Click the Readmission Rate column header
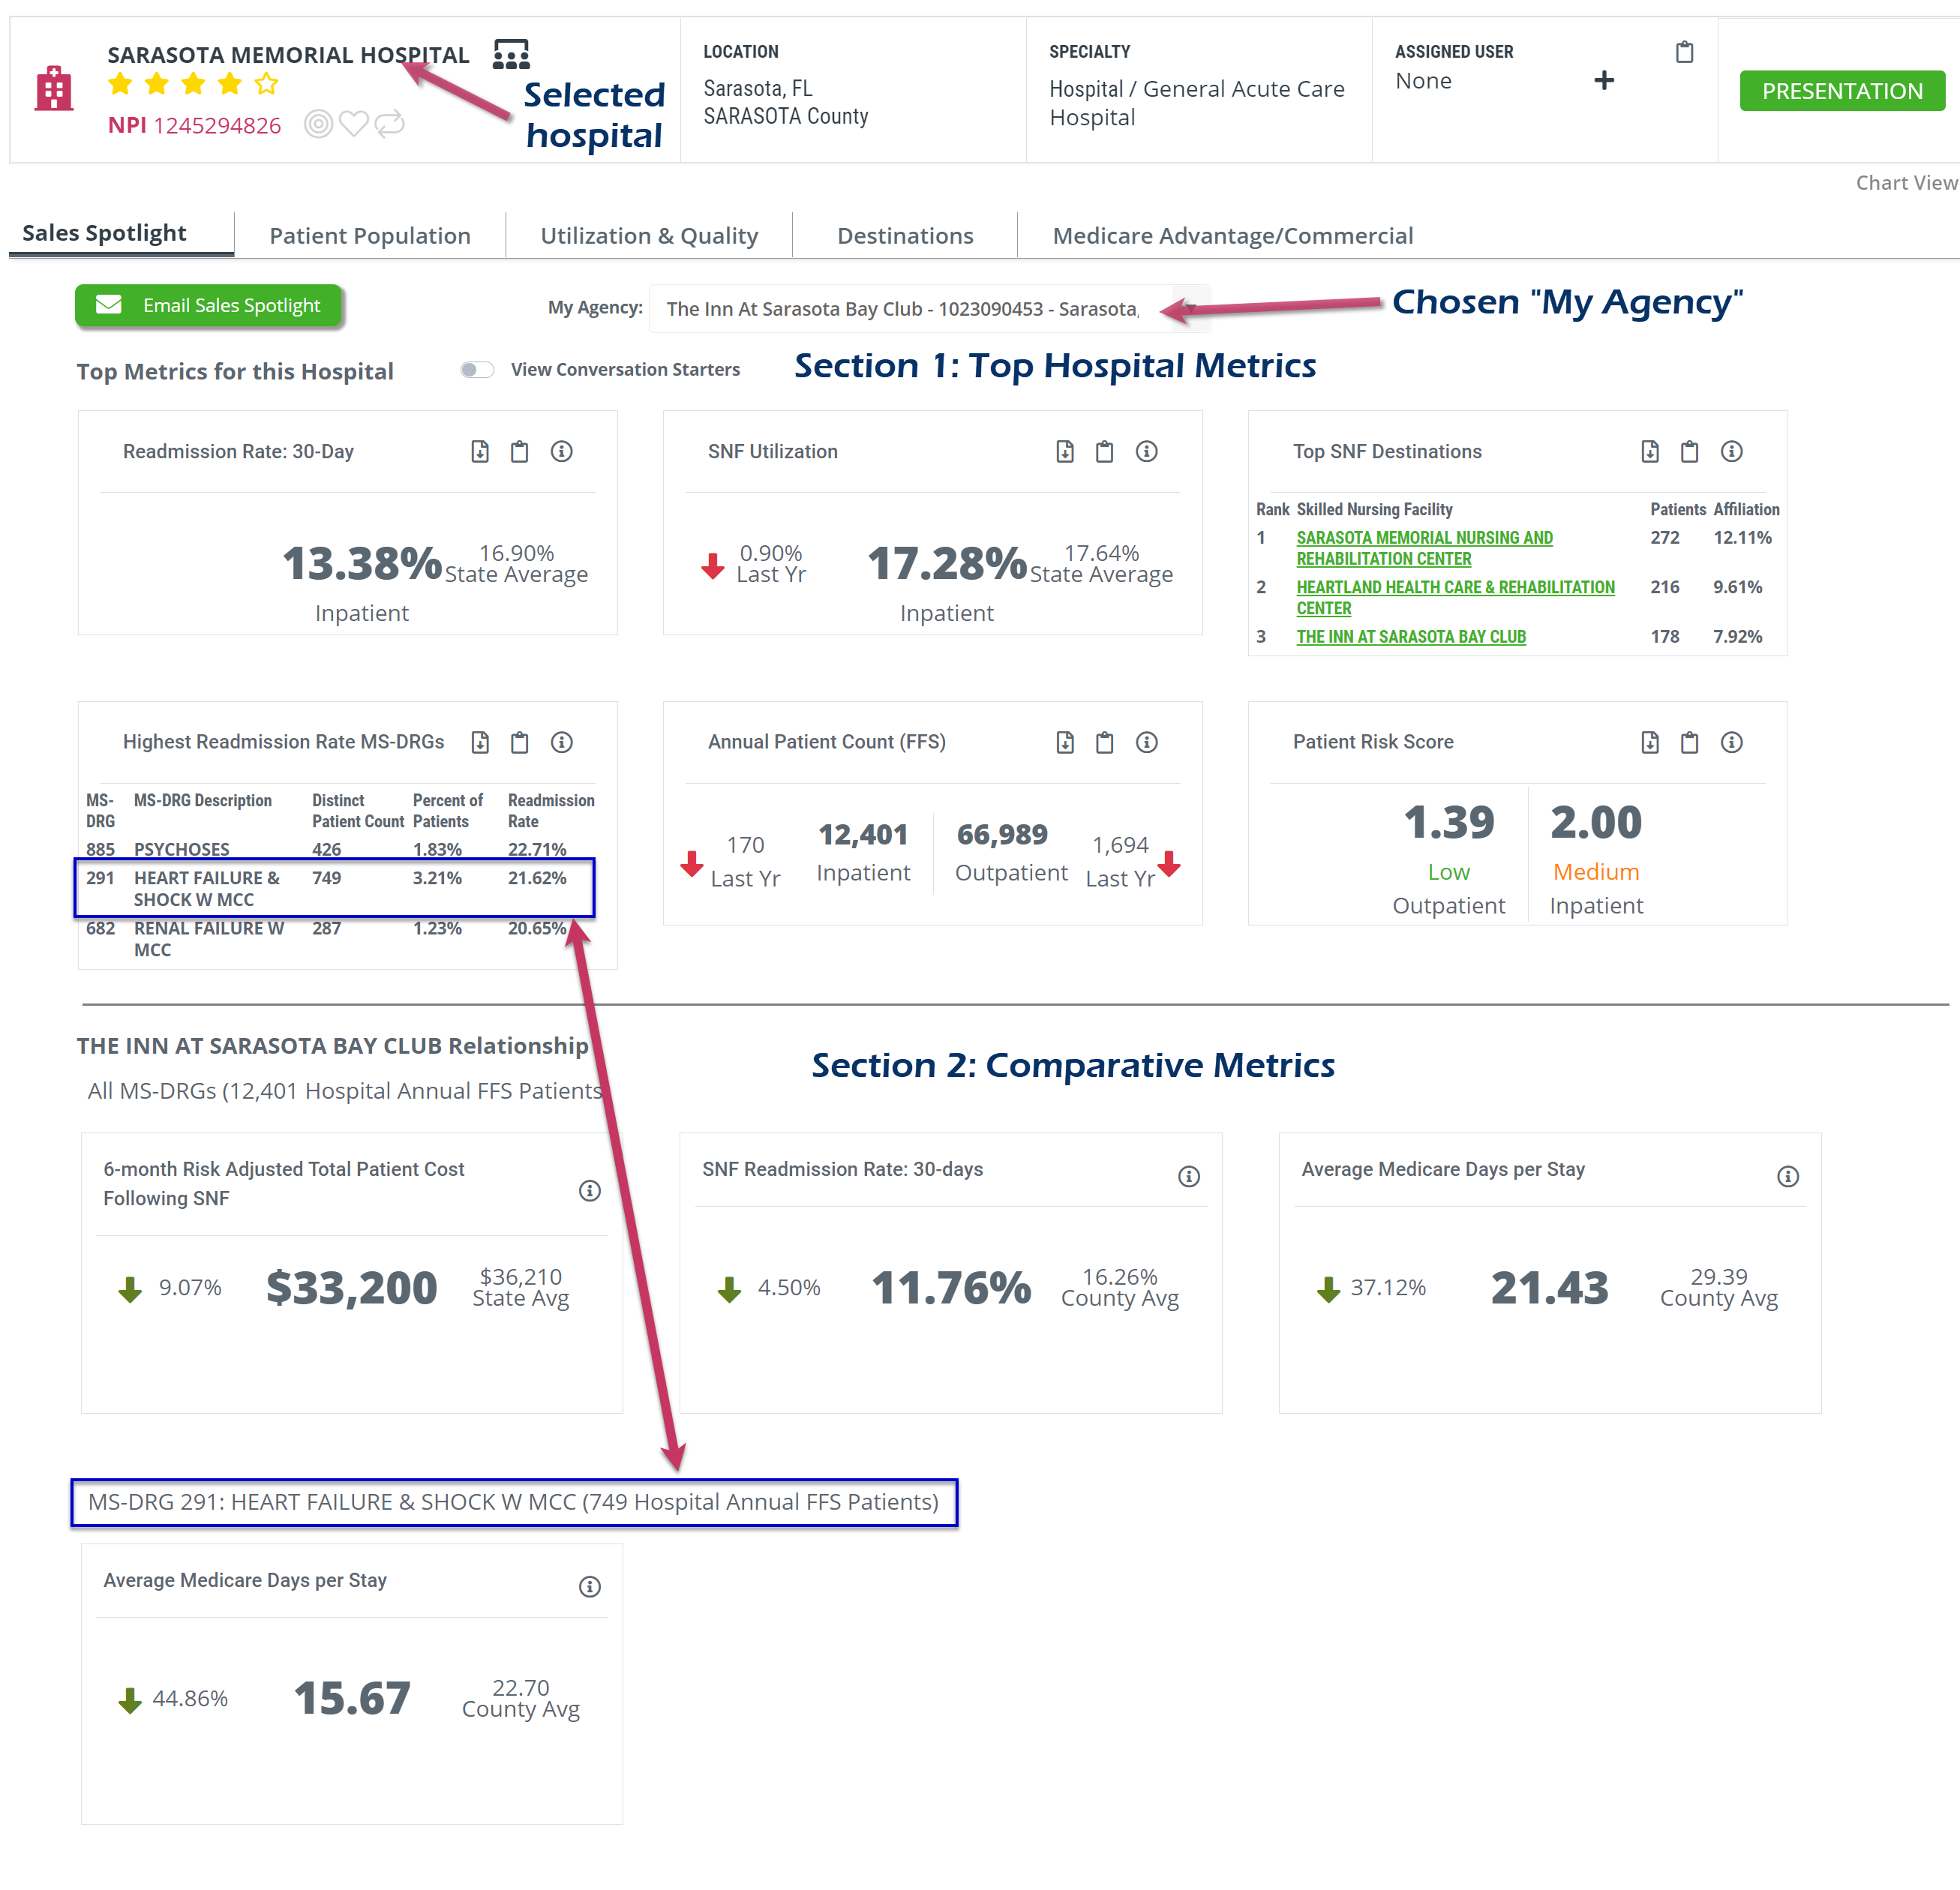Image resolution: width=1960 pixels, height=1890 pixels. pos(551,811)
